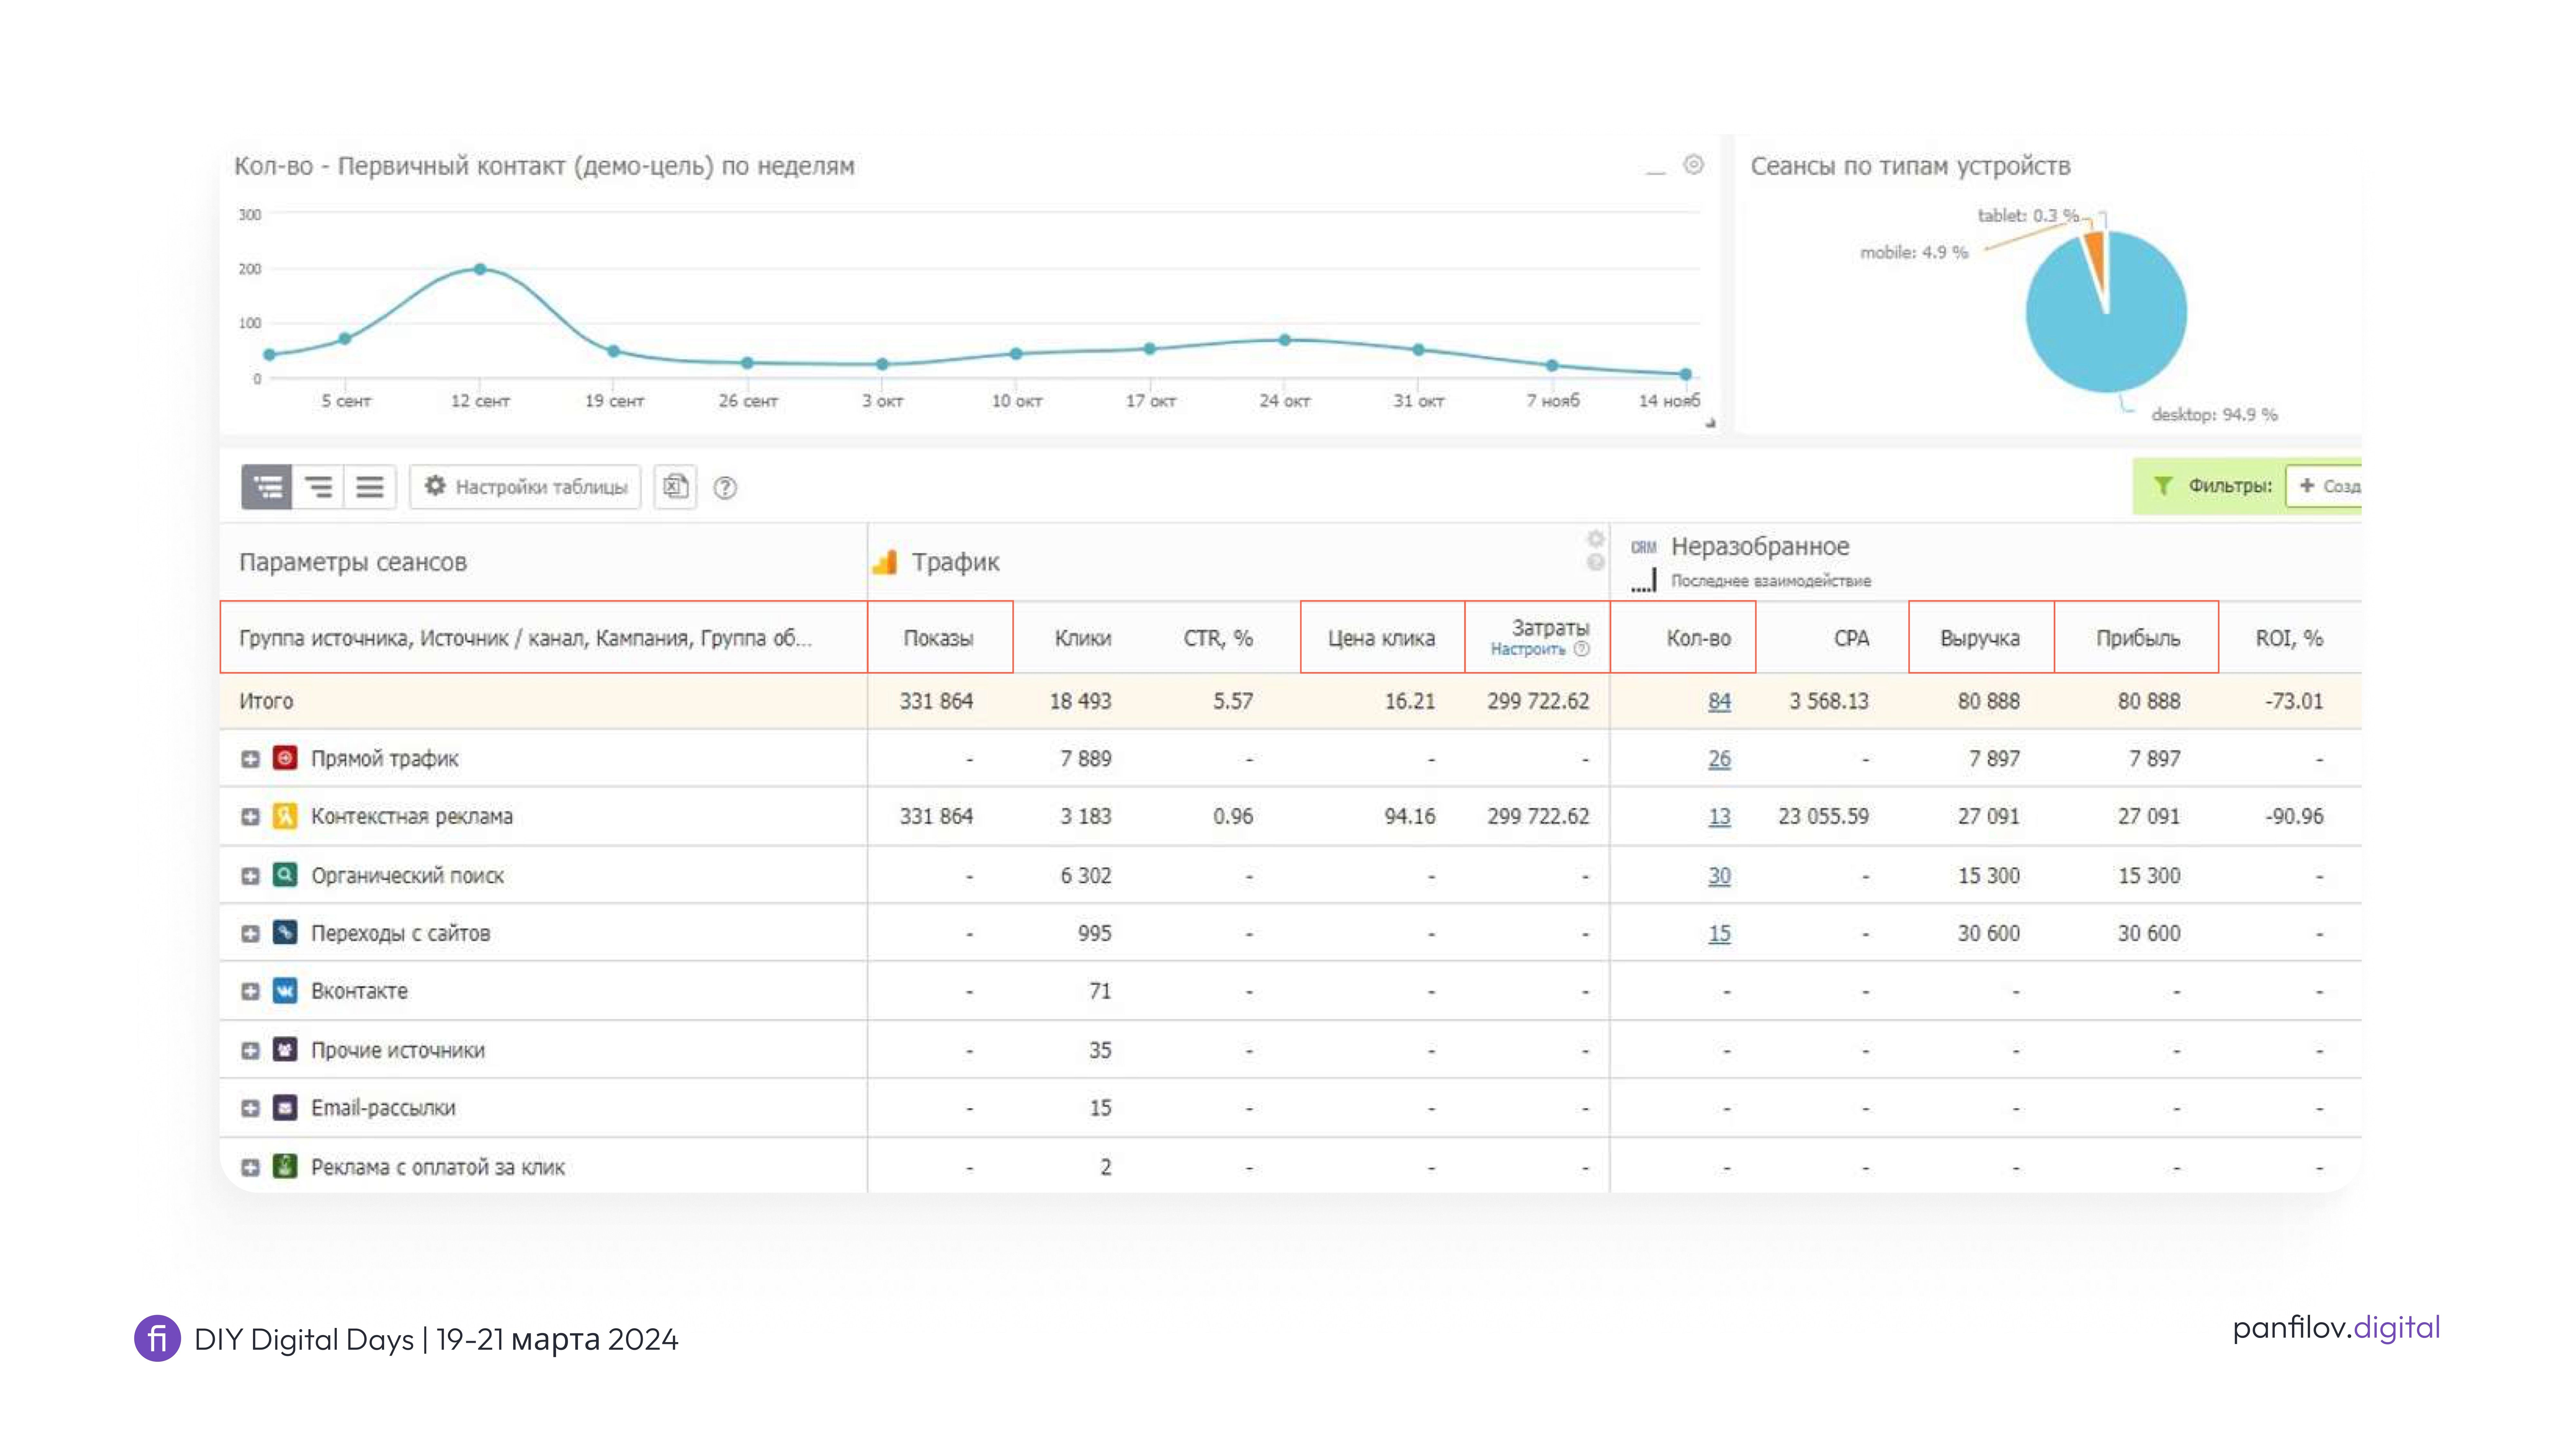Screen dimensions: 2576x1449
Task: Click the Органический поиск source icon
Action: coord(285,875)
